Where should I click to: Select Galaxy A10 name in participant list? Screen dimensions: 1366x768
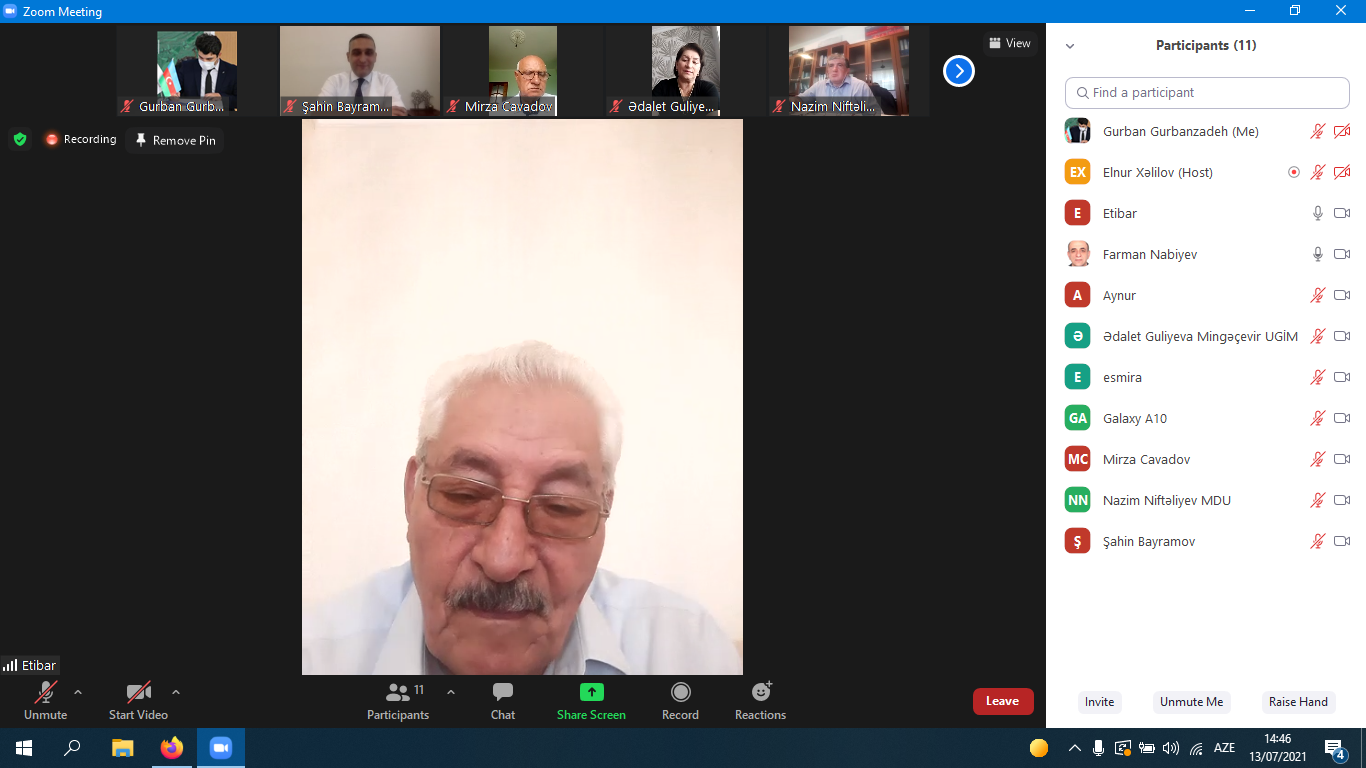[x=1135, y=418]
